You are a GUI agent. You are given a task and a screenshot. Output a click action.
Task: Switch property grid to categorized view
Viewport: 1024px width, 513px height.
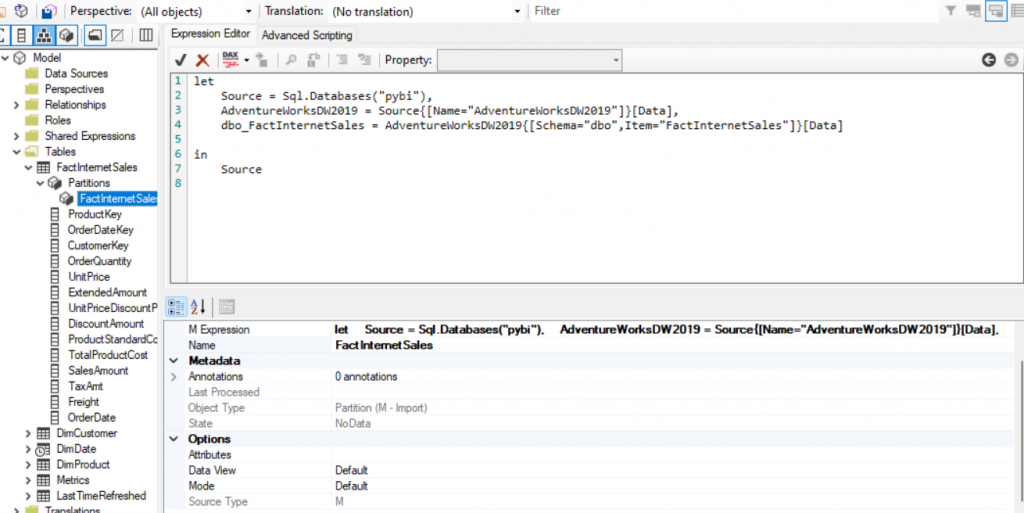[x=176, y=306]
